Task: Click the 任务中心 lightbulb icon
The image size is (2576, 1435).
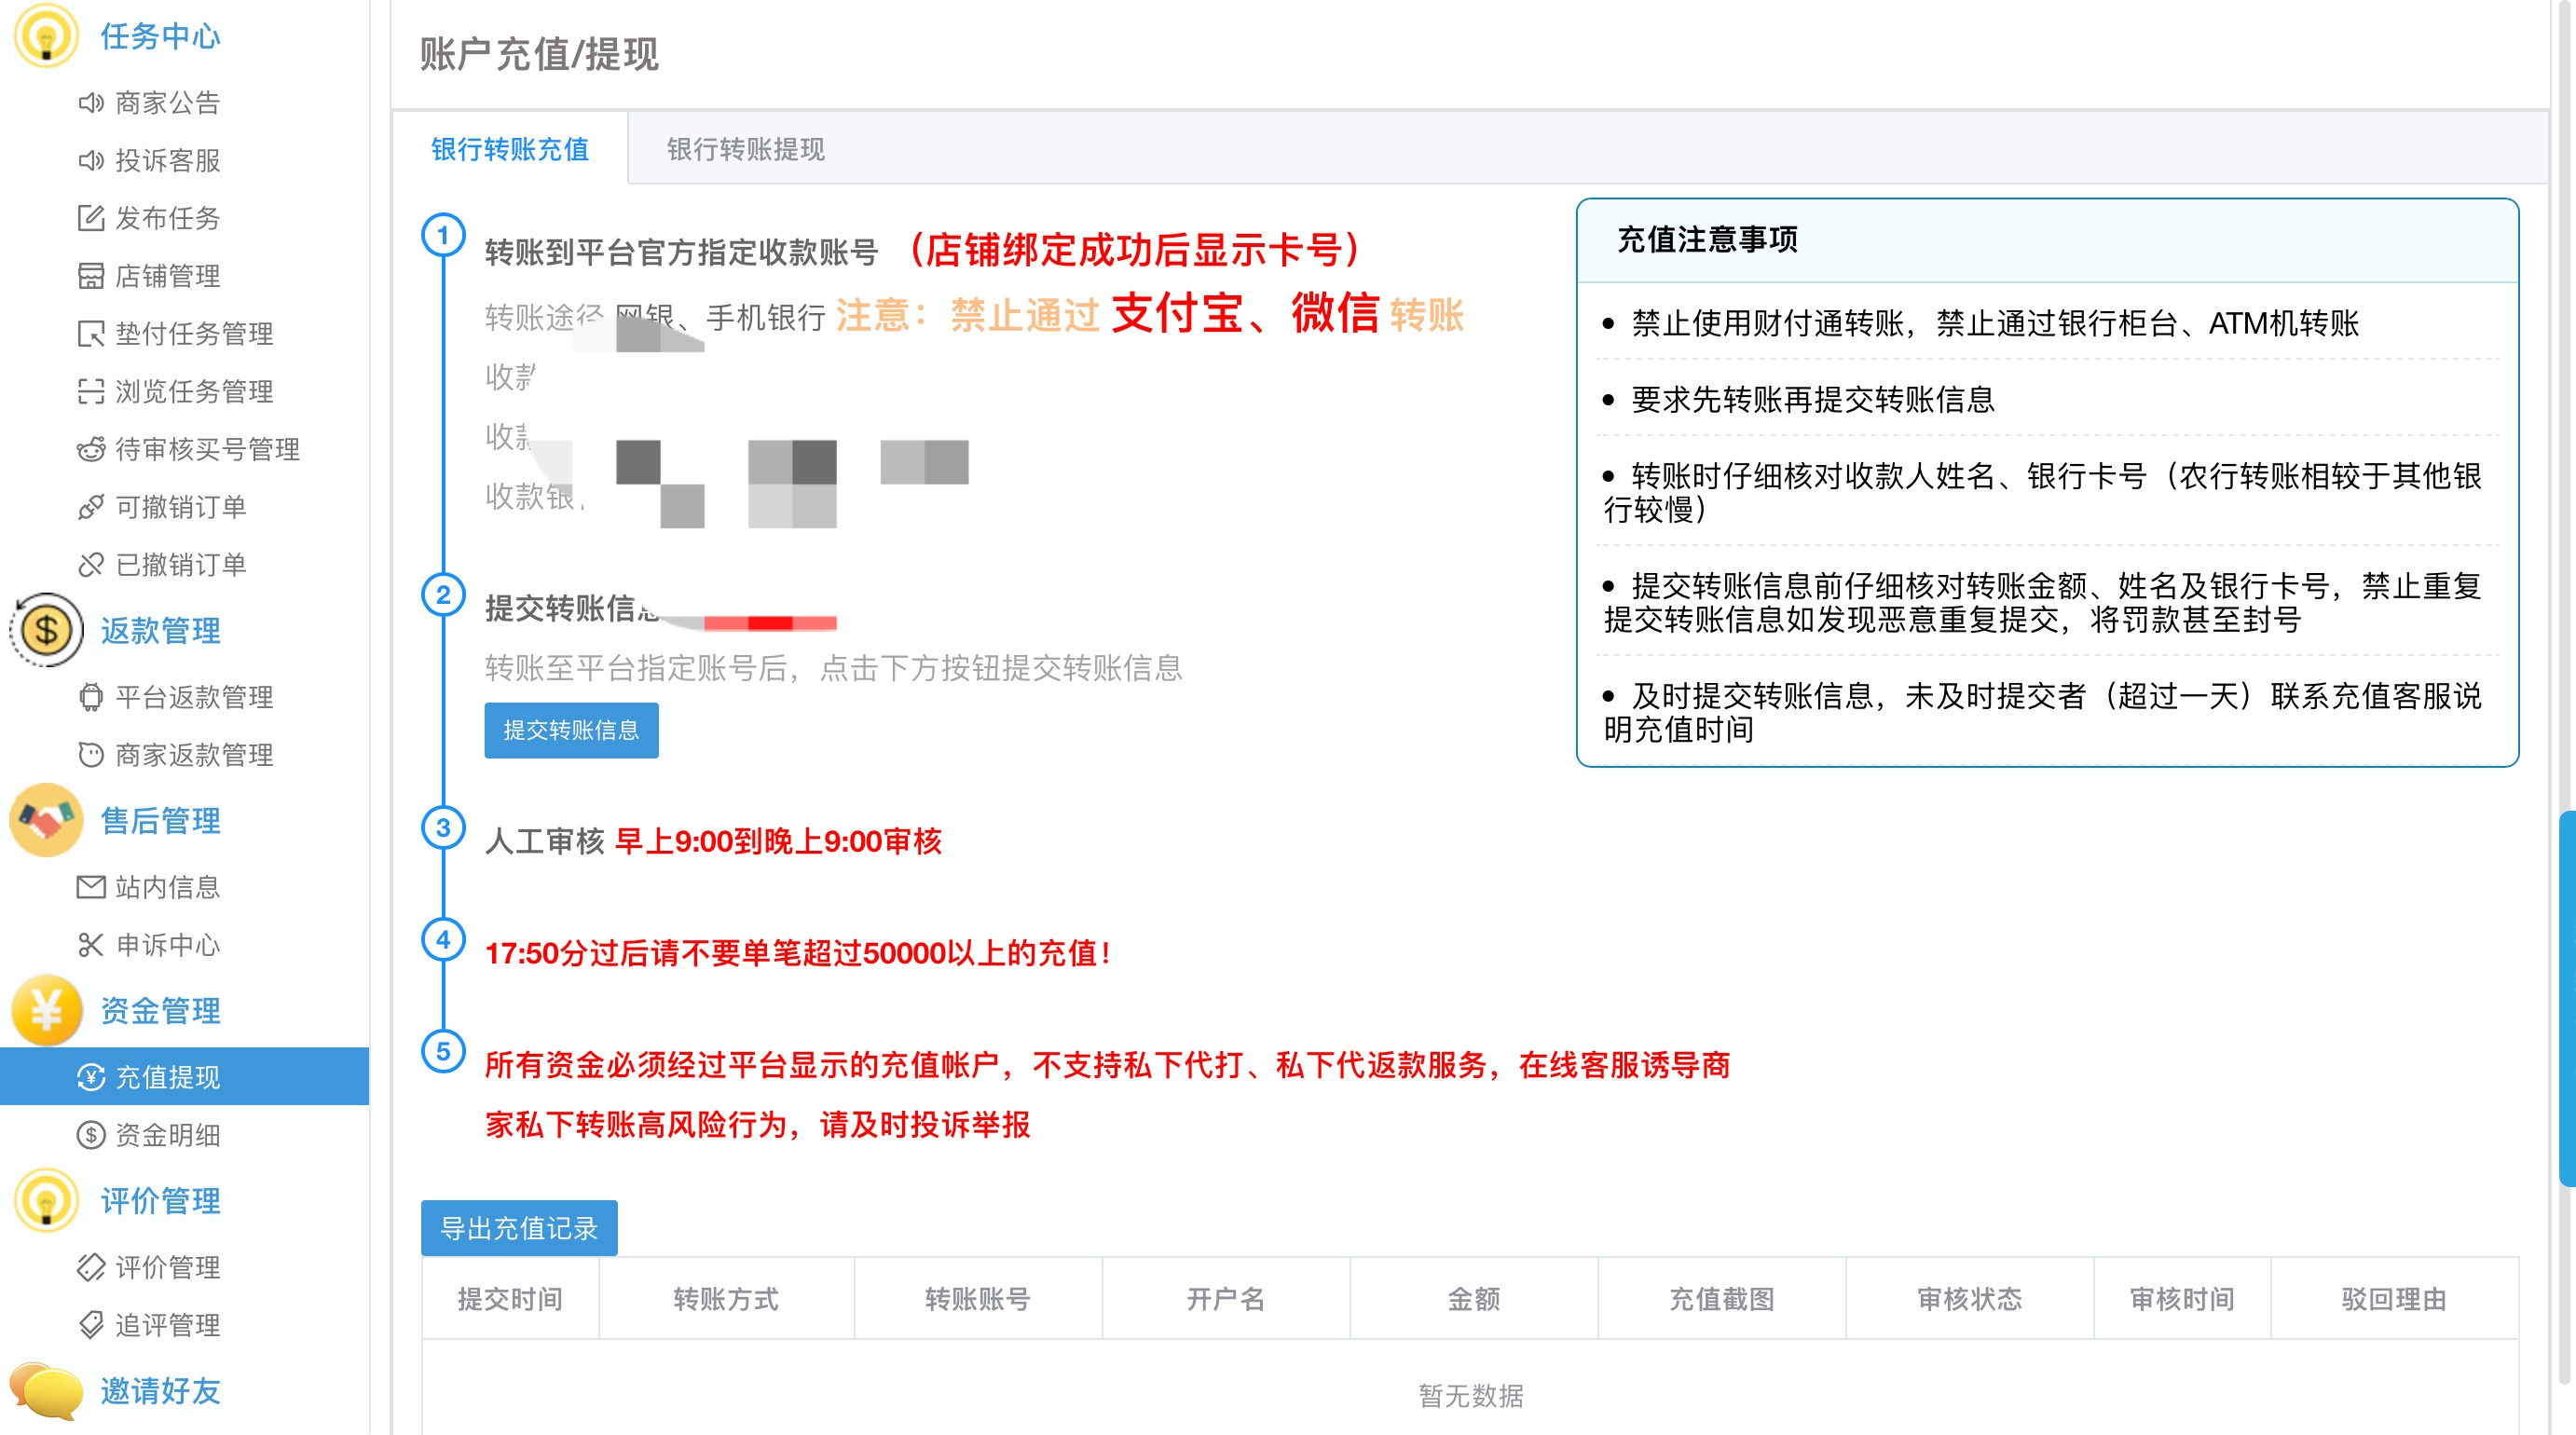Action: click(45, 36)
